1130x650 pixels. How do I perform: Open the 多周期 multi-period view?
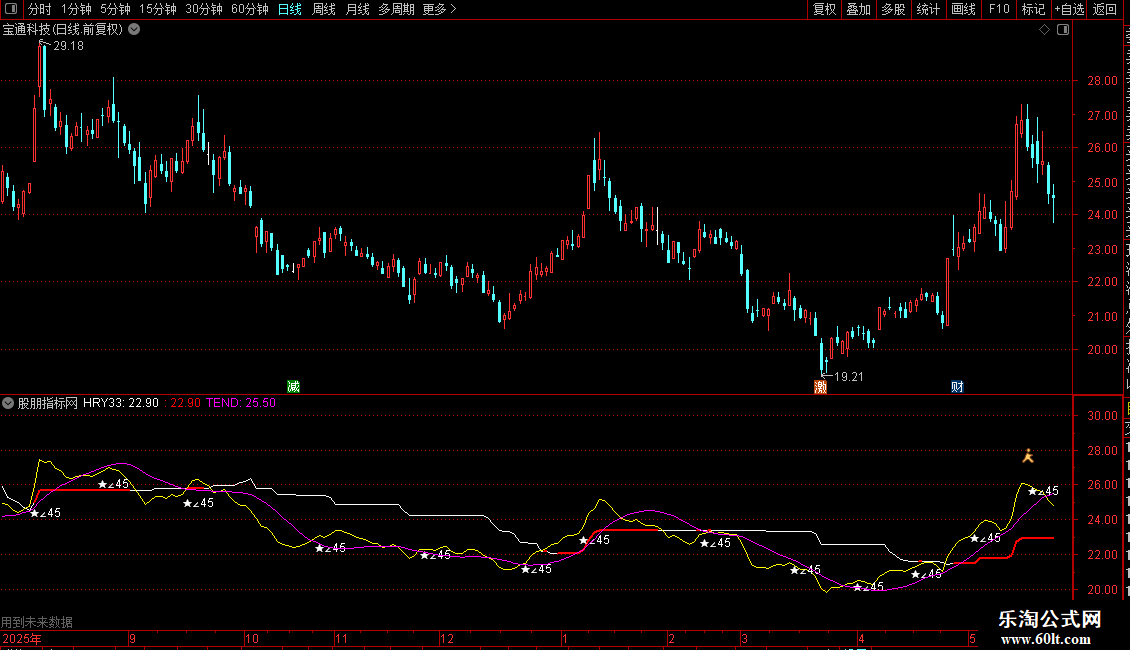[x=396, y=9]
